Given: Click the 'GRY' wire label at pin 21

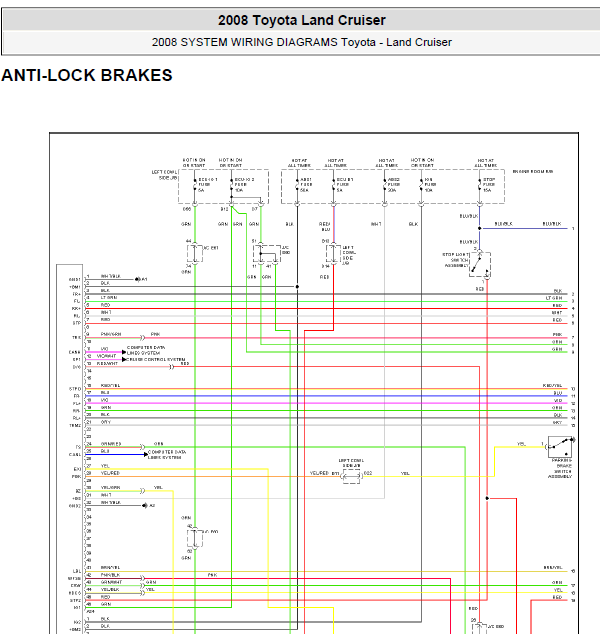Looking at the screenshot, I should (106, 422).
